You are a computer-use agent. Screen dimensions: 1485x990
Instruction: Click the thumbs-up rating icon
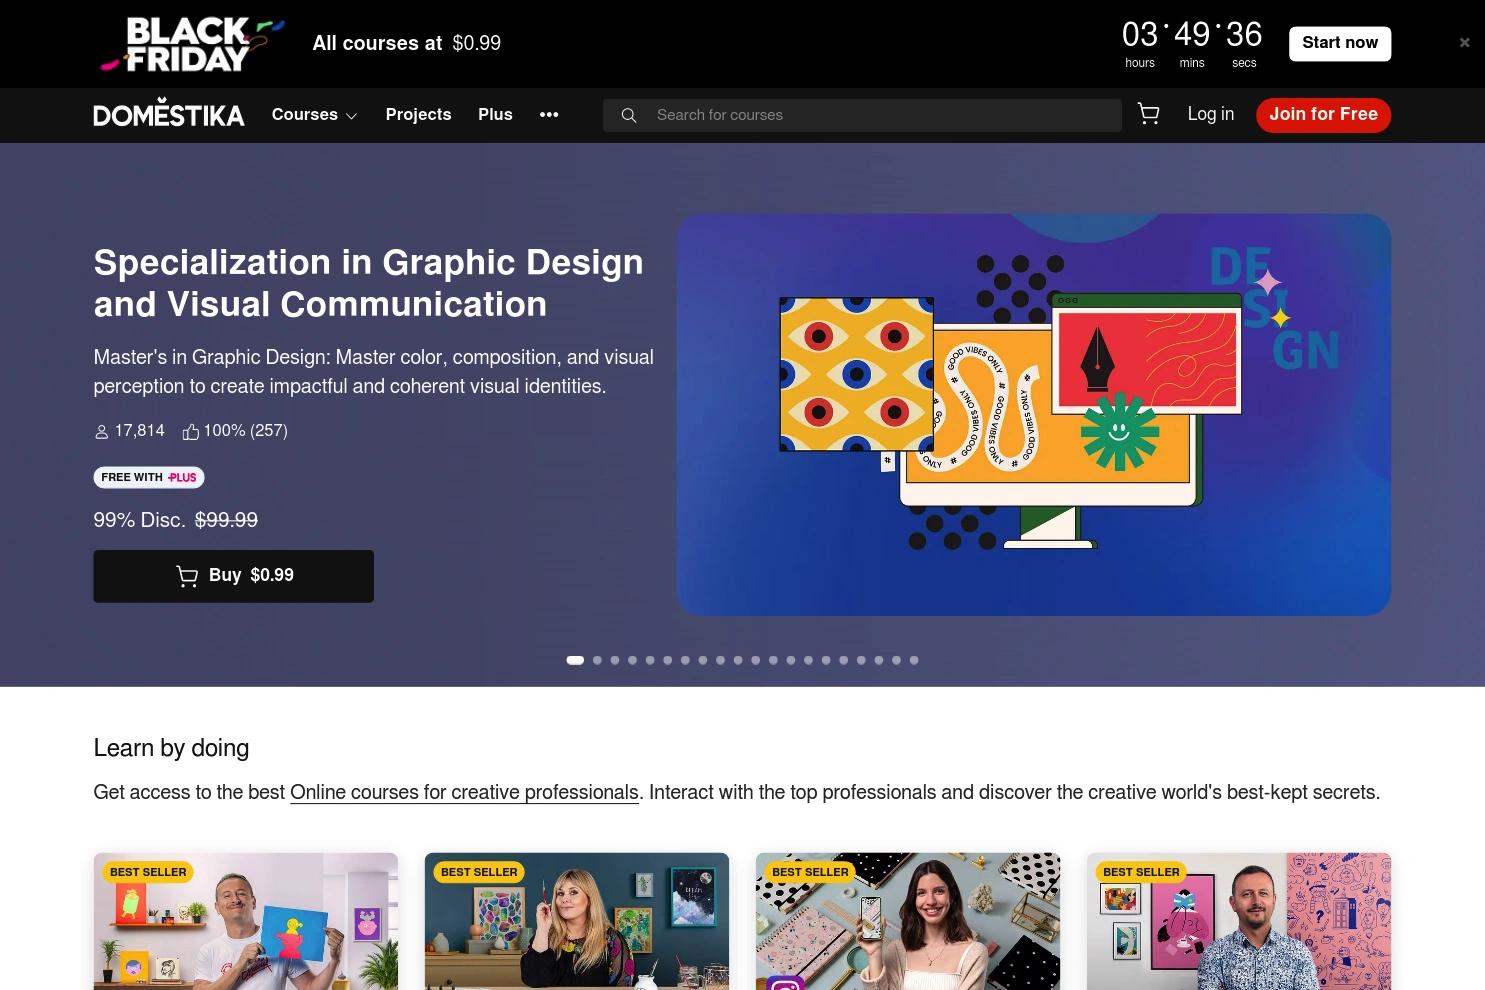click(190, 432)
